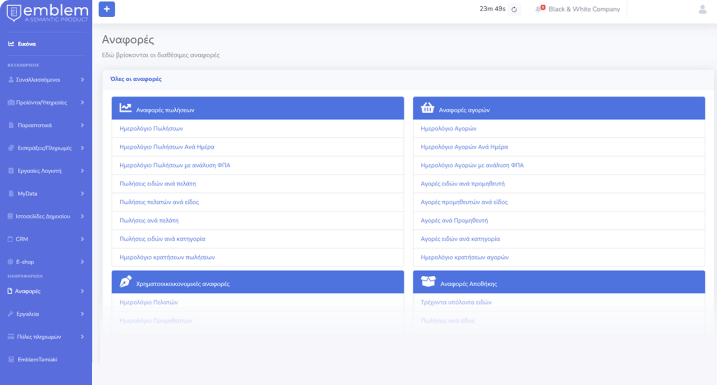Open Ημερολόγιο κρατήσεων πωλήσεων report

tap(258, 257)
